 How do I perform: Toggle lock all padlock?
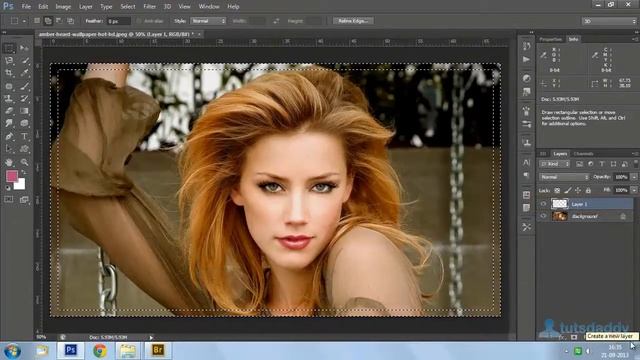[588, 190]
